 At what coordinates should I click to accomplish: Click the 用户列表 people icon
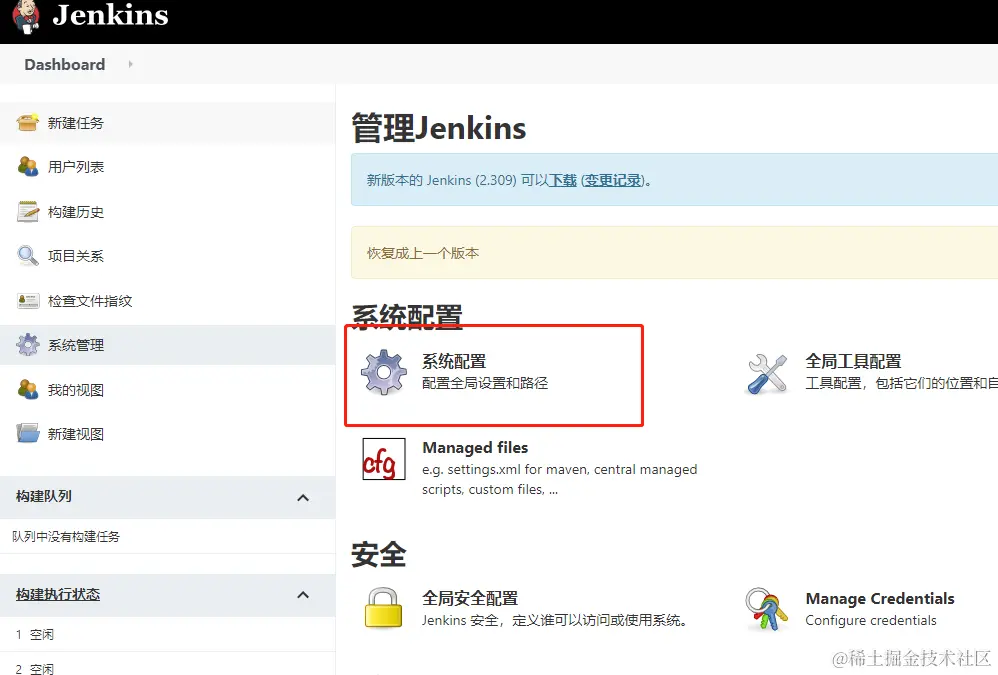[x=27, y=167]
